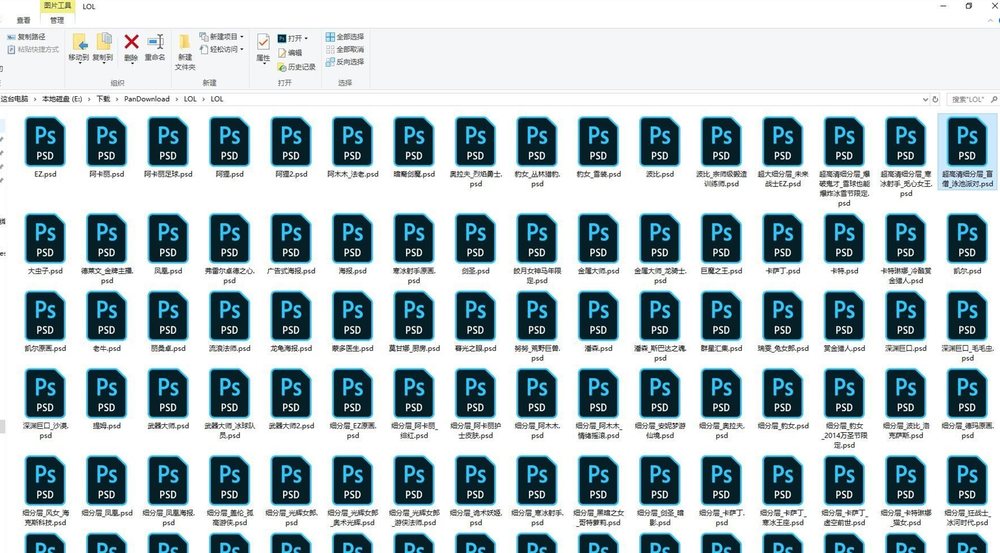Select the 海报.psd file icon
1000x553 pixels.
pyautogui.click(x=352, y=239)
